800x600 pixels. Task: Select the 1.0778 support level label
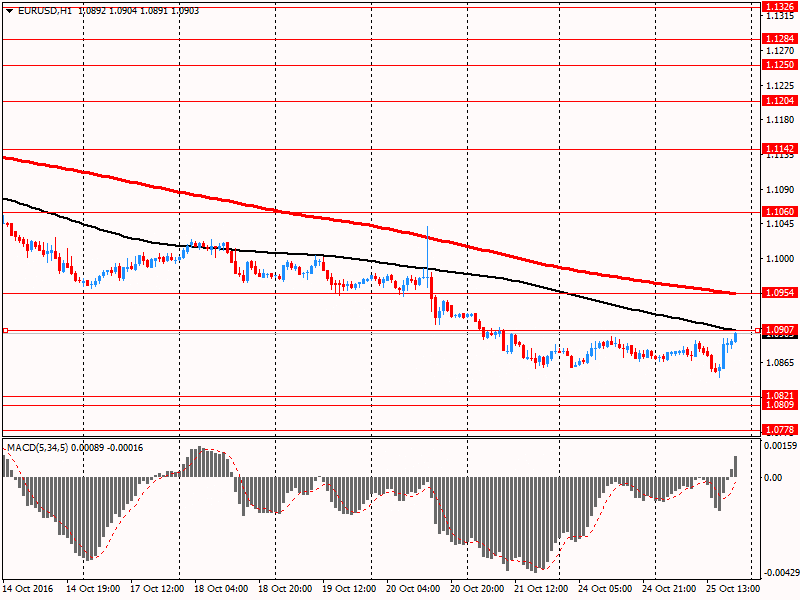coord(780,430)
